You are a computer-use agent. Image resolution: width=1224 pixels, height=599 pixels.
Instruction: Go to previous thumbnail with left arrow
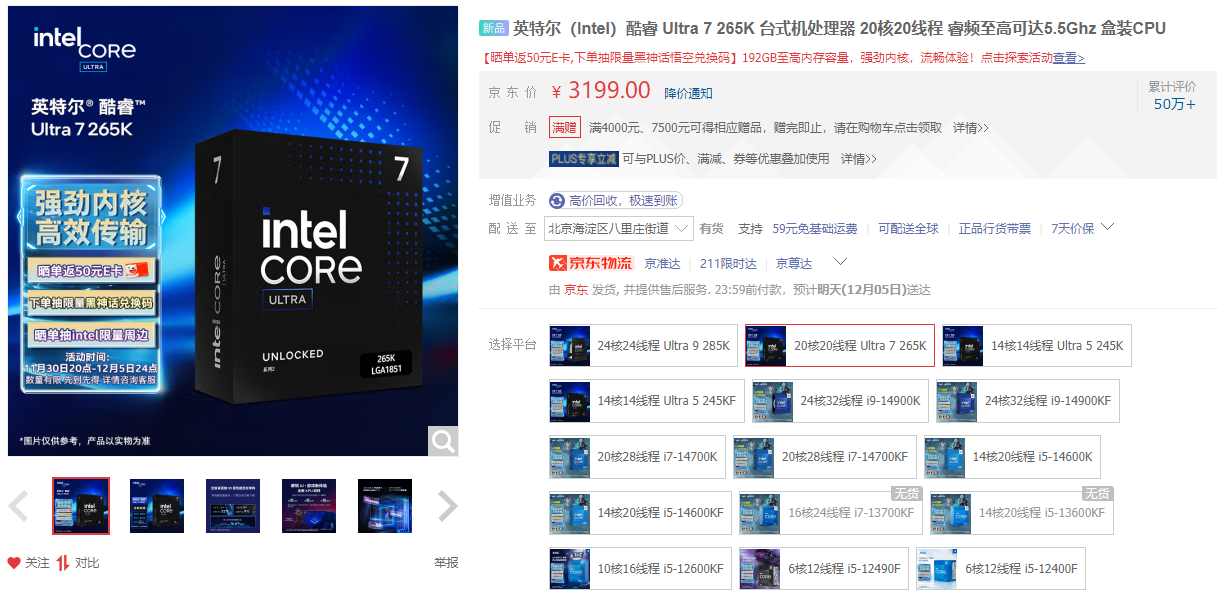[18, 507]
